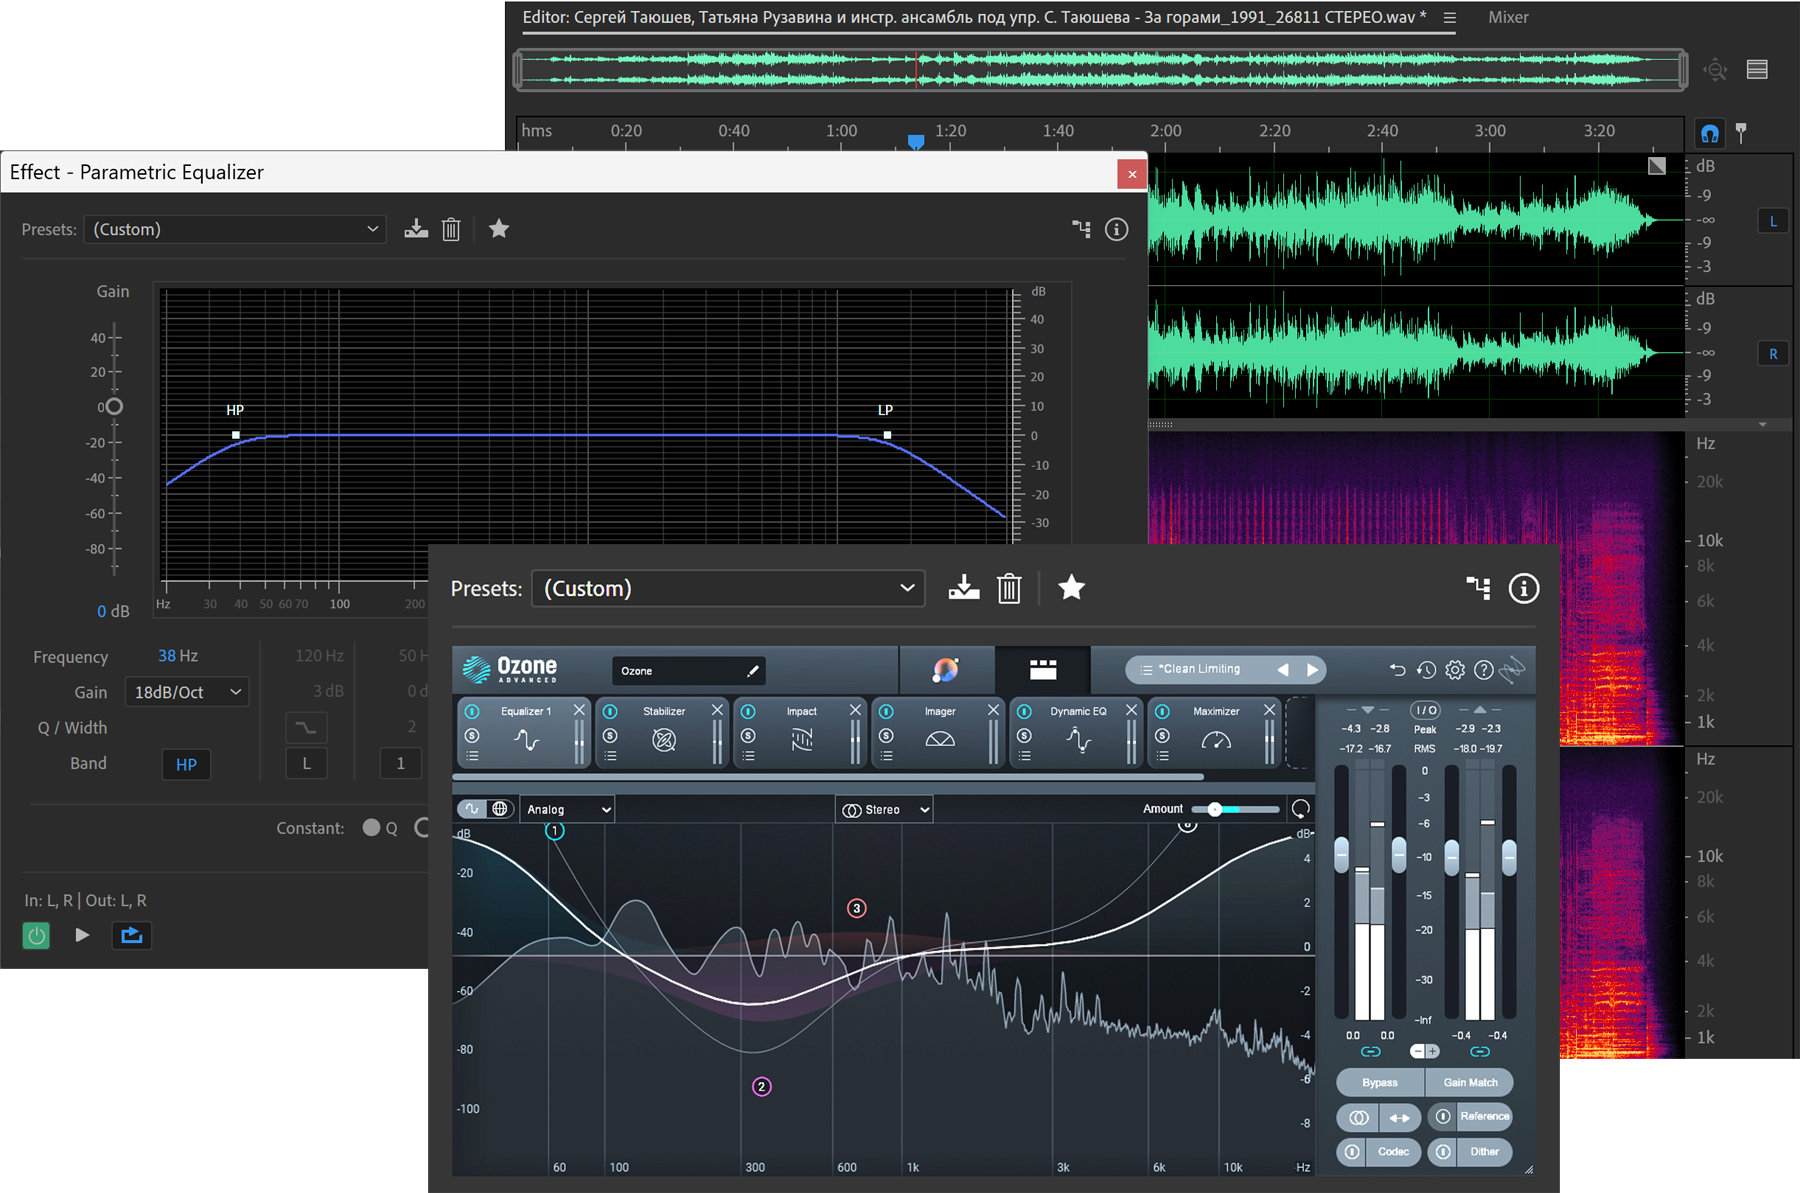Screen dimensions: 1800x1193
Task: Go to previous Ozone preset
Action: coord(1283,669)
